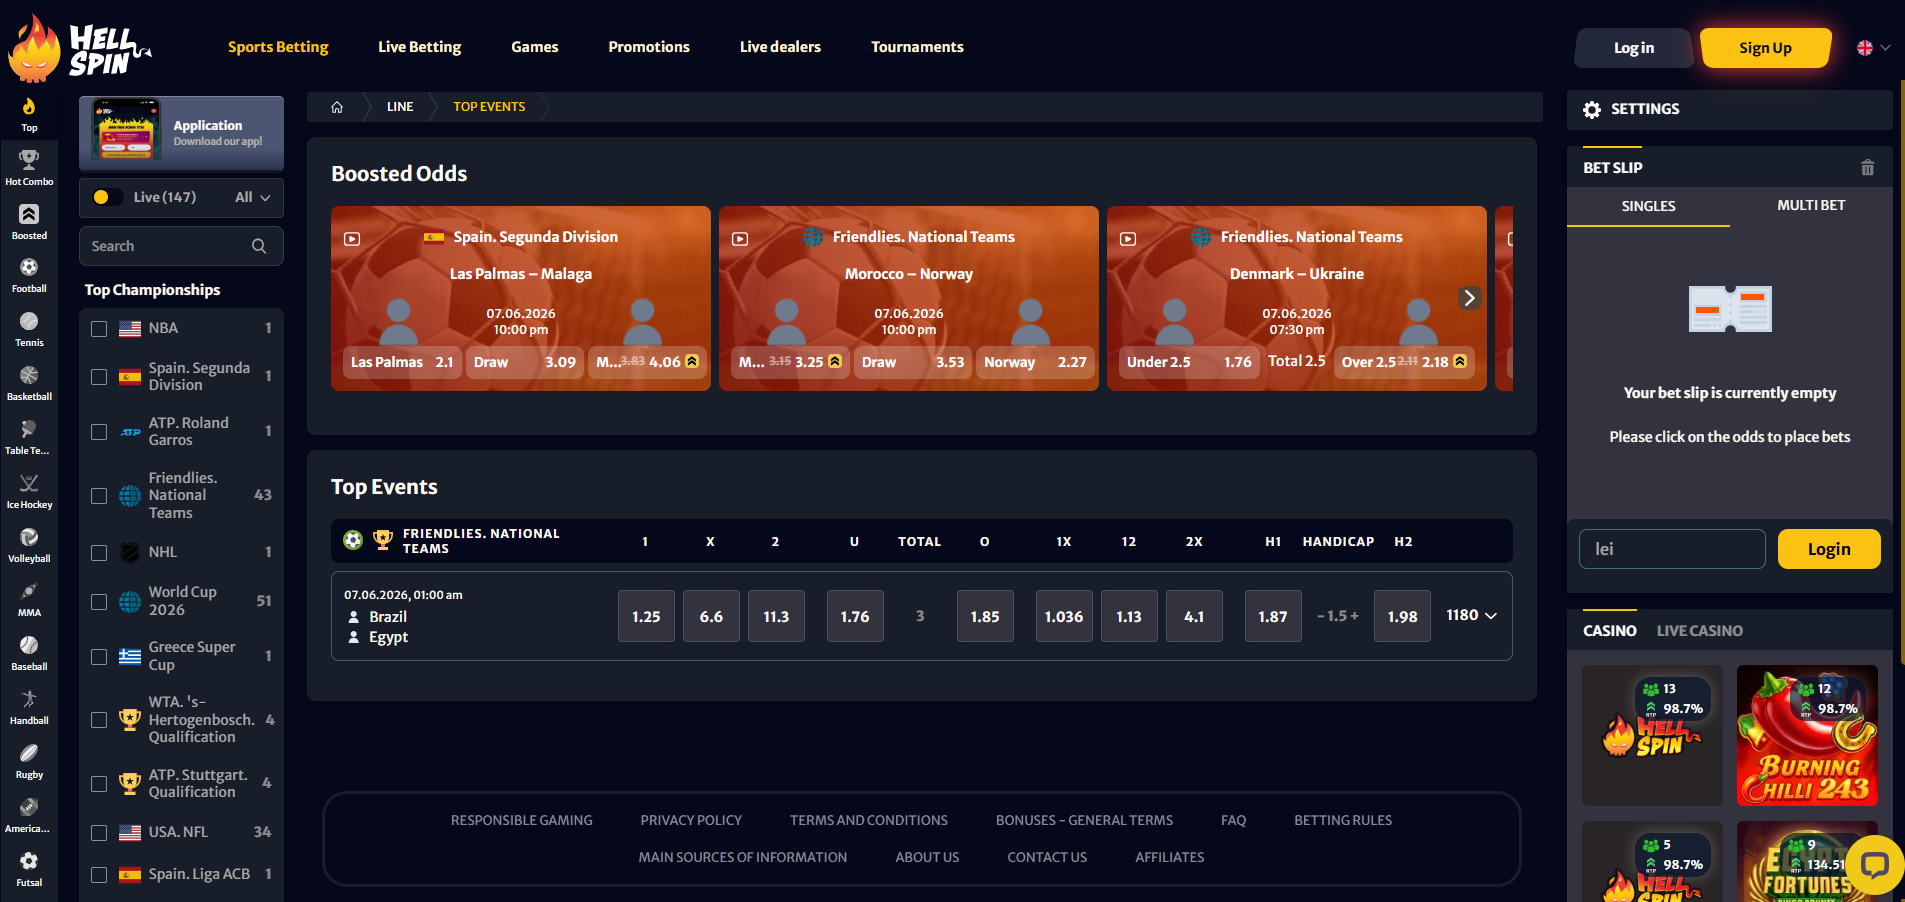Open the language flag dropdown
The height and width of the screenshot is (902, 1905).
click(x=1873, y=48)
